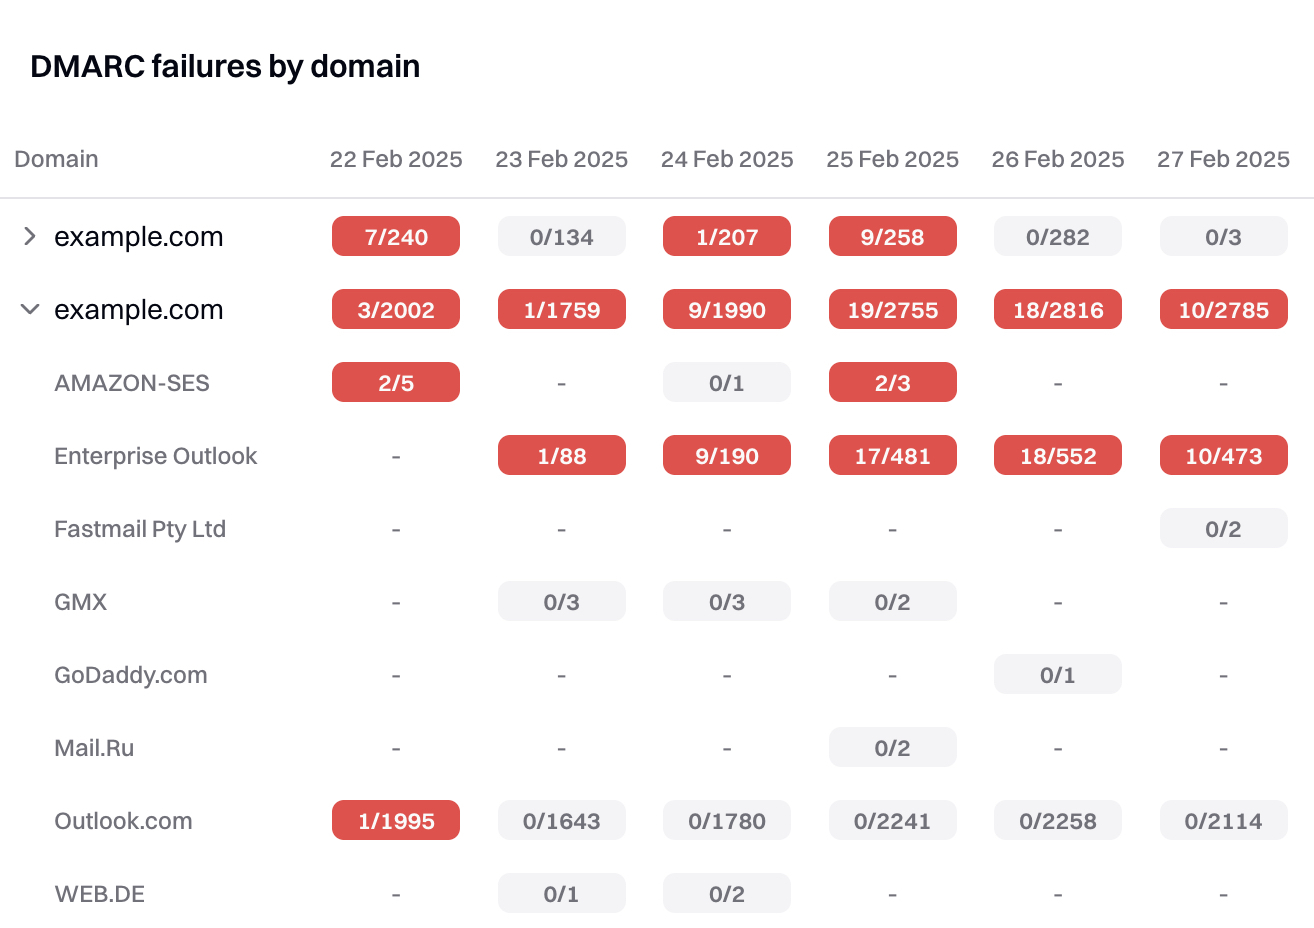Select the GMX row label

(x=80, y=602)
